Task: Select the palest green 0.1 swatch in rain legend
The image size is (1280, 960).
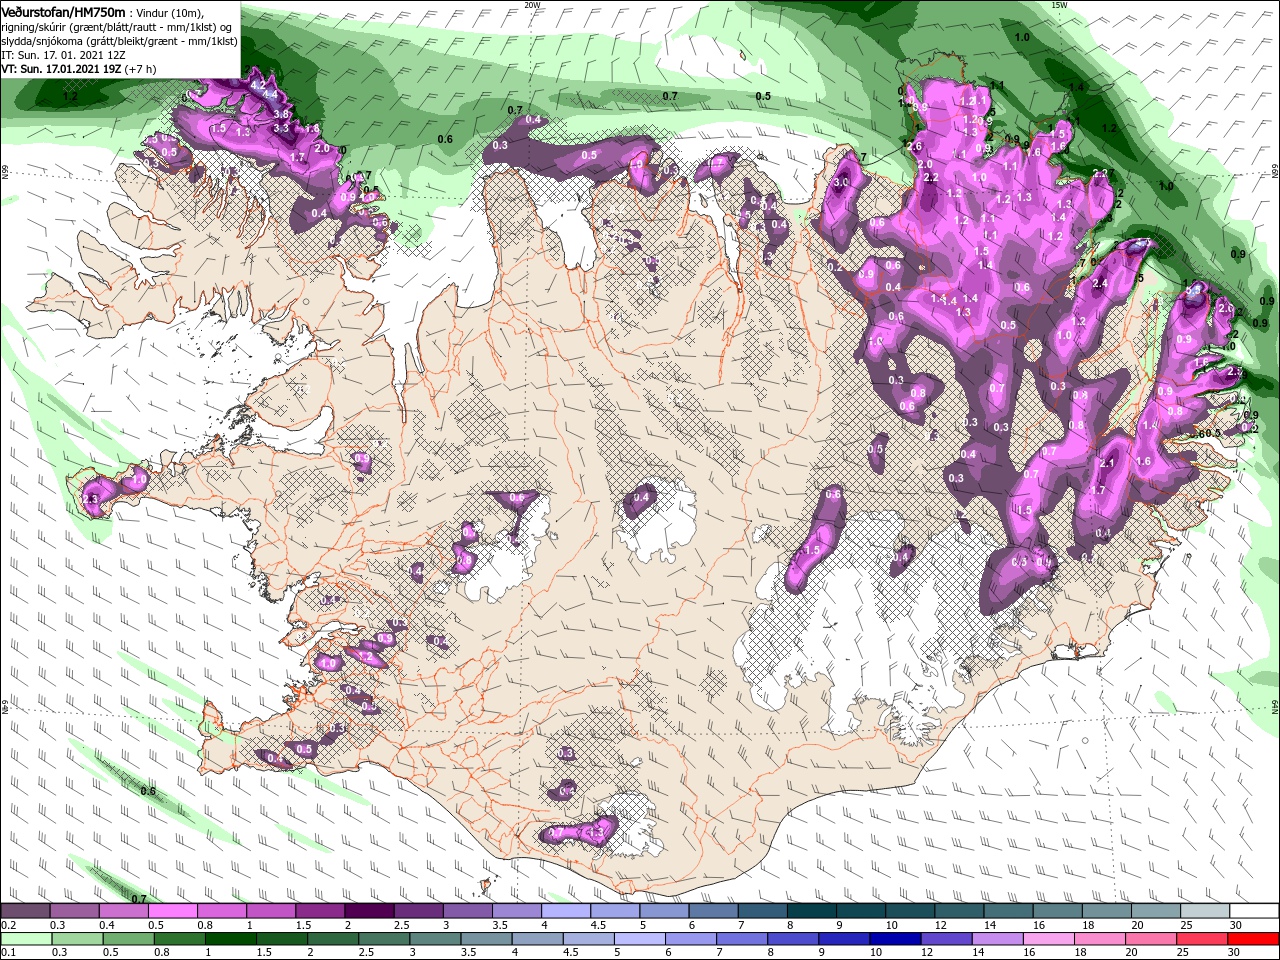Action: (x=26, y=939)
